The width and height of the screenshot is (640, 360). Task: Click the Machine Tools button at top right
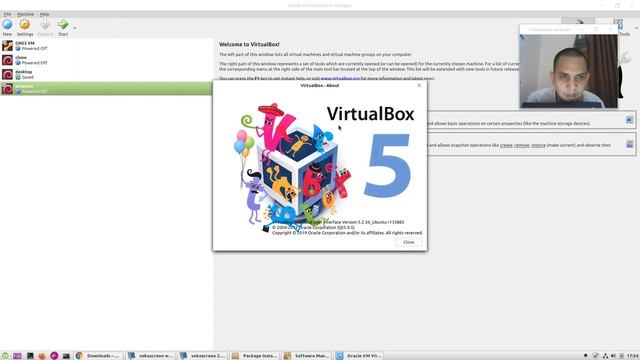click(x=578, y=22)
